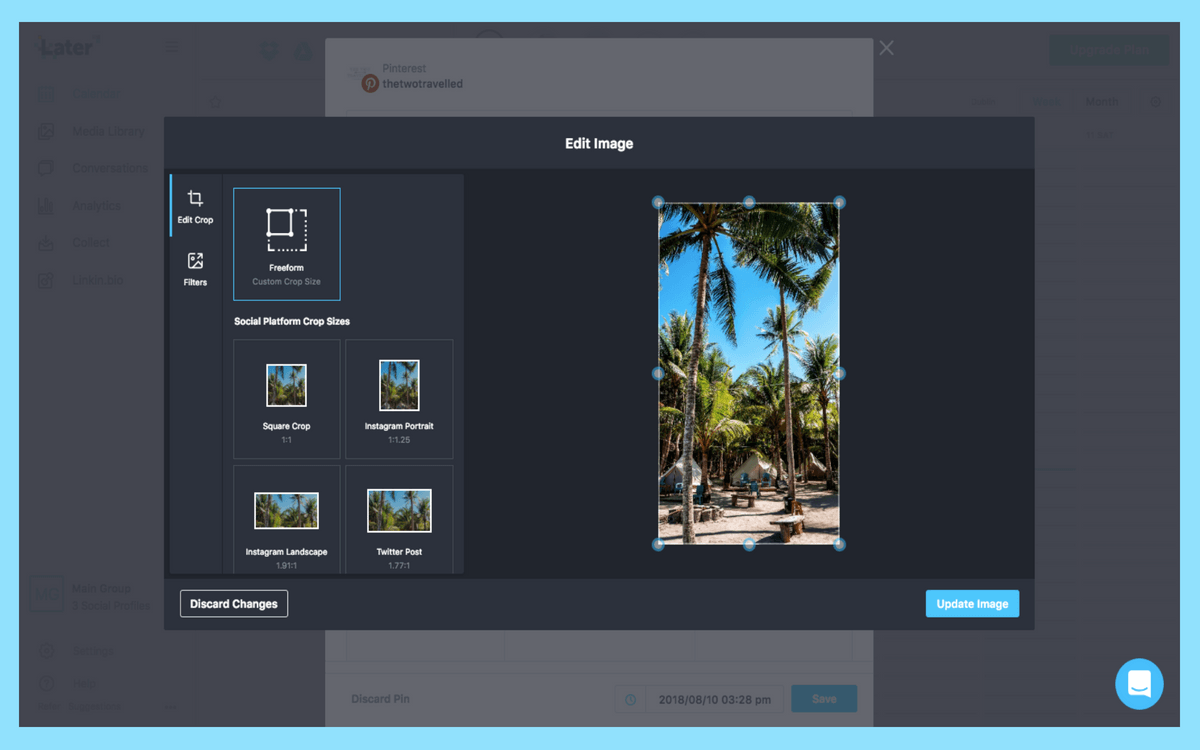The image size is (1200, 750).
Task: Click the Save button in background window
Action: click(824, 699)
